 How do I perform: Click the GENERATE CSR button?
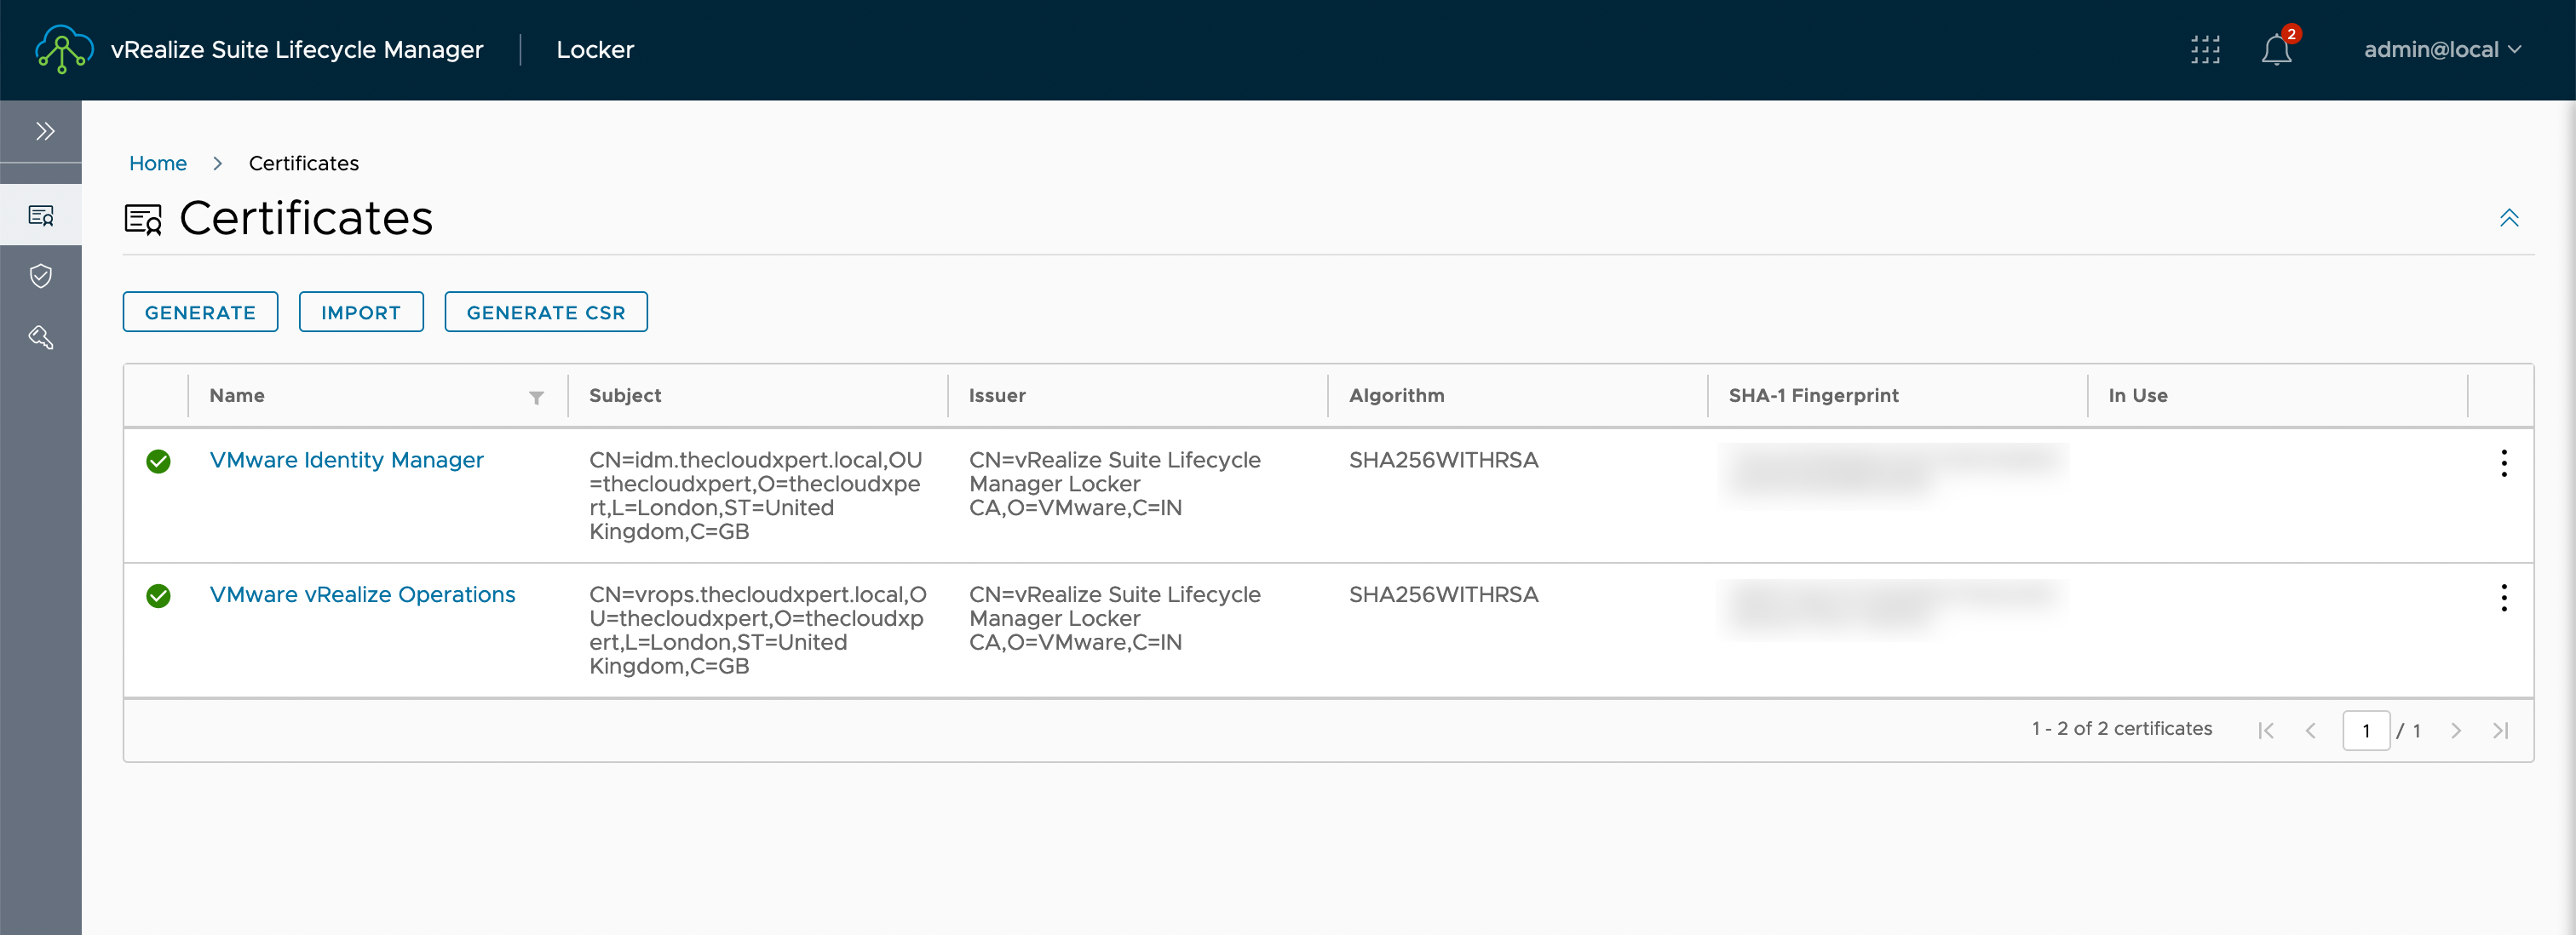[546, 312]
